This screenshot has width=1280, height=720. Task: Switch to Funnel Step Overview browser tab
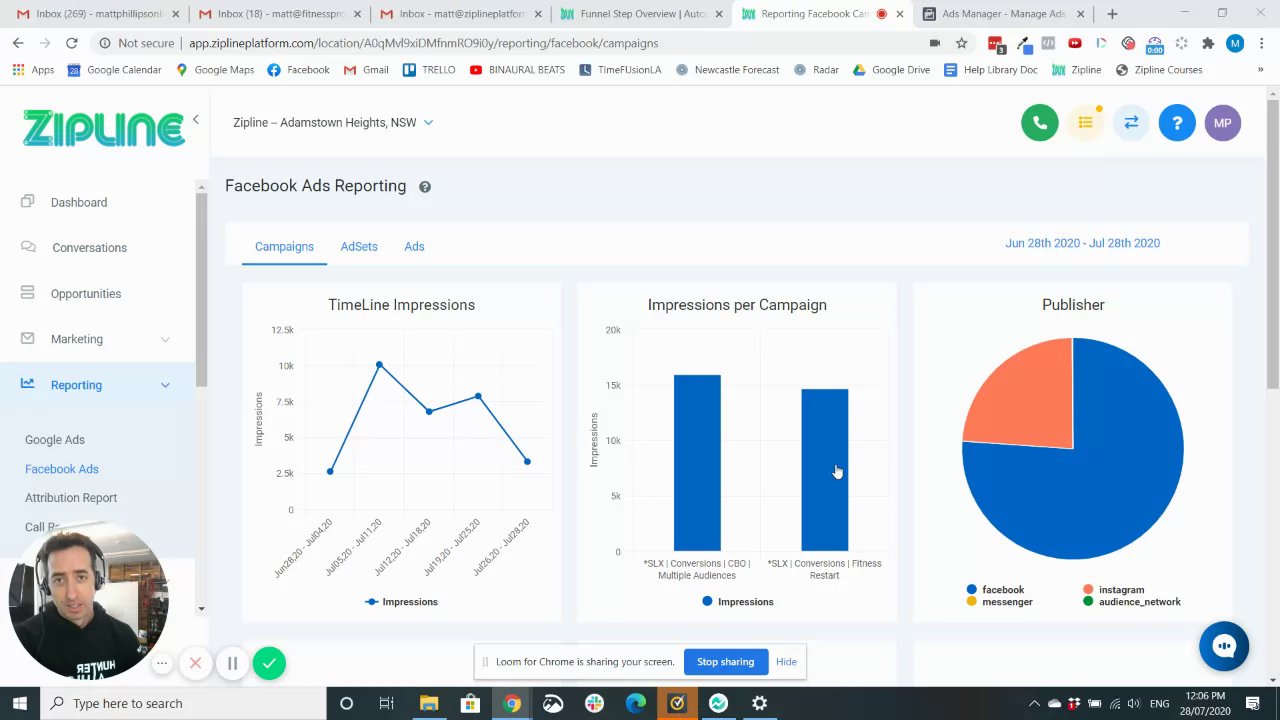pos(641,14)
